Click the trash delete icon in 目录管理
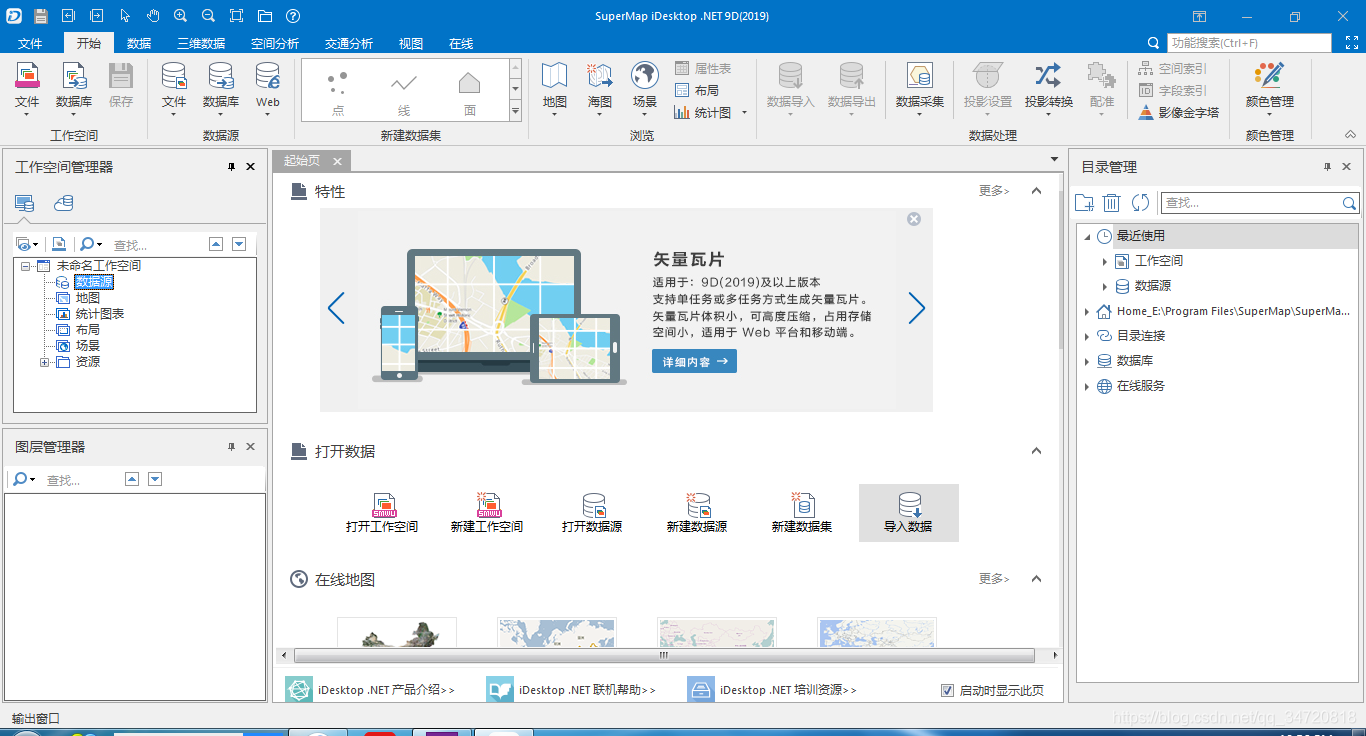 coord(1111,202)
